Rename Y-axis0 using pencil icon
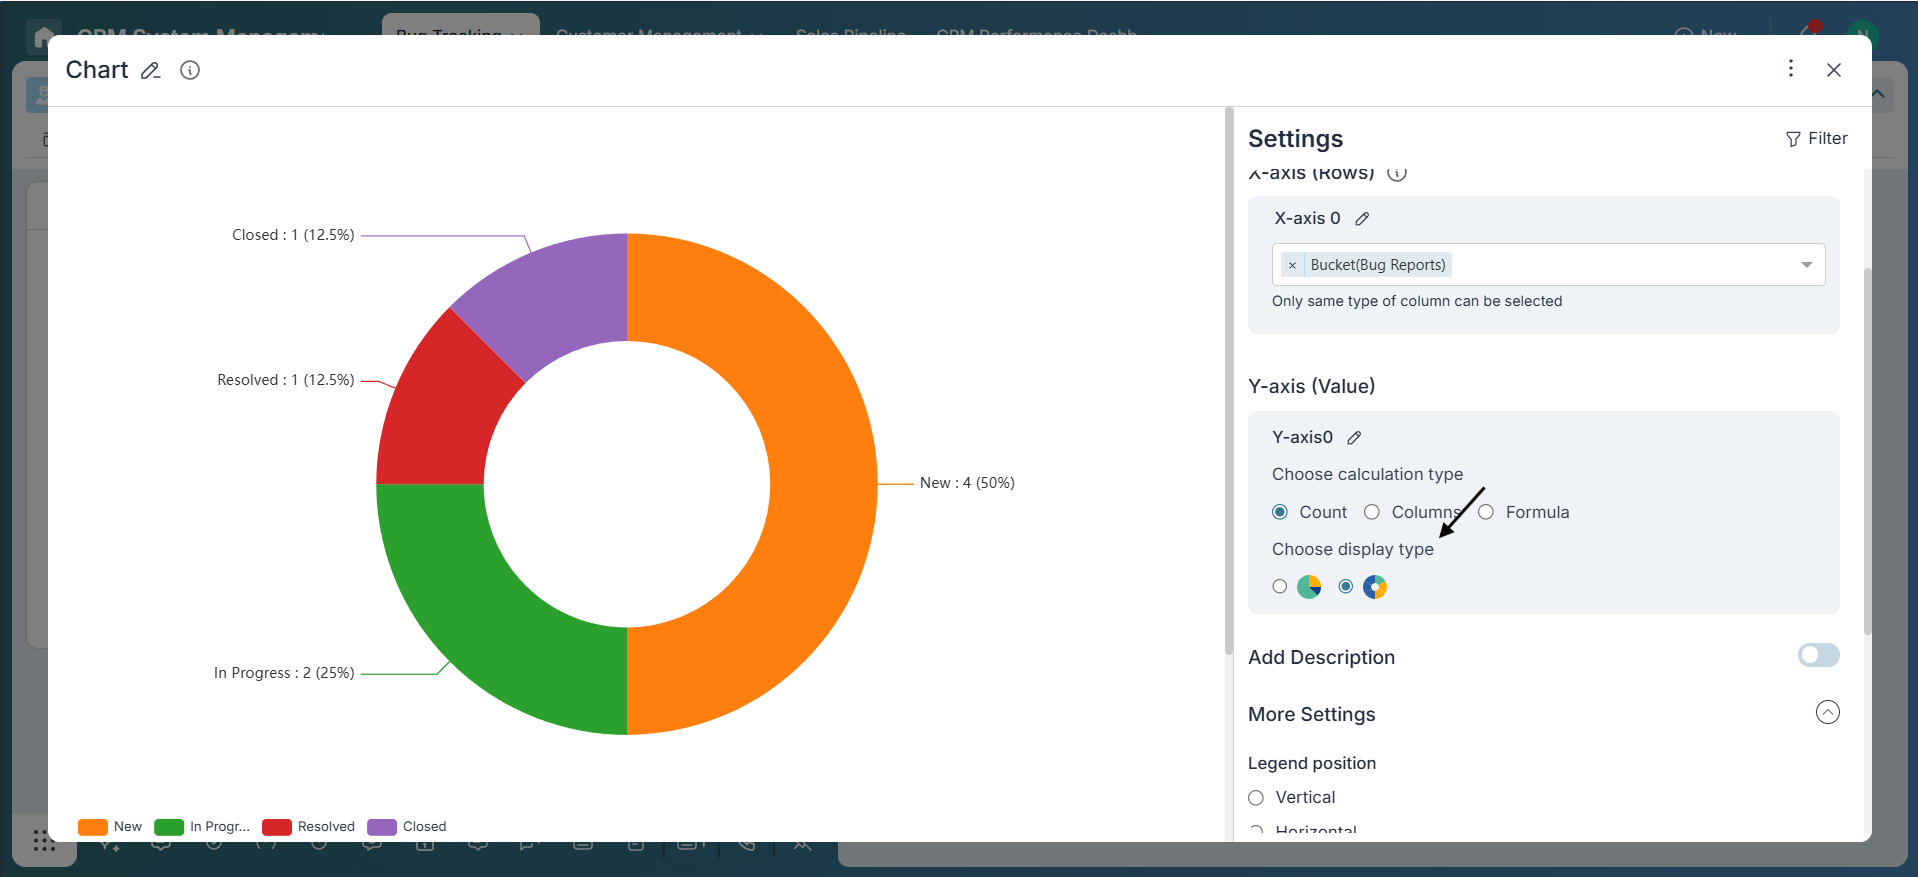The height and width of the screenshot is (877, 1918). tap(1354, 437)
